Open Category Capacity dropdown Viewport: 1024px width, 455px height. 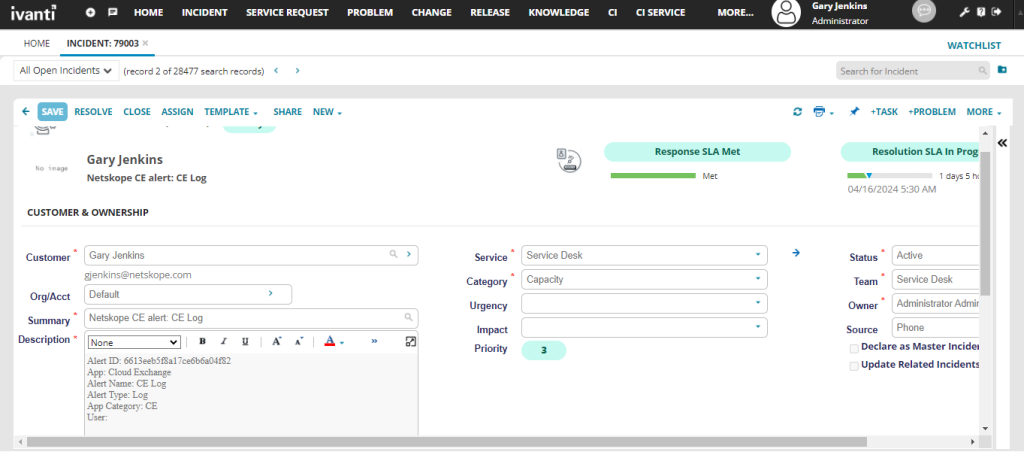[x=644, y=279]
